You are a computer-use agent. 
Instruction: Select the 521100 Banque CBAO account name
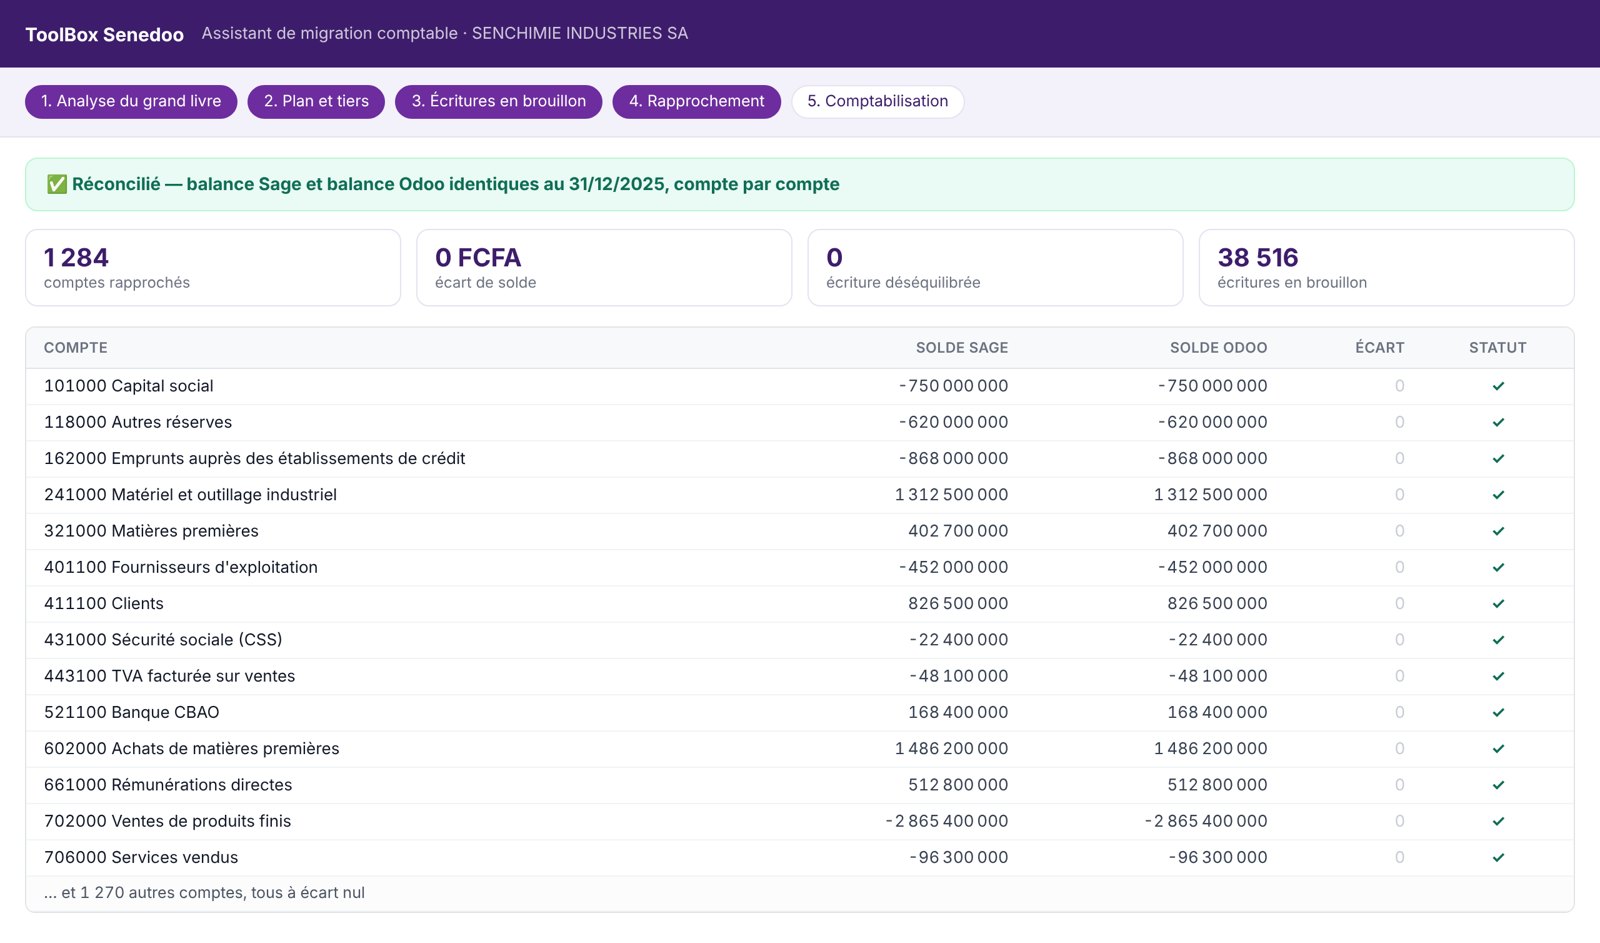(132, 712)
